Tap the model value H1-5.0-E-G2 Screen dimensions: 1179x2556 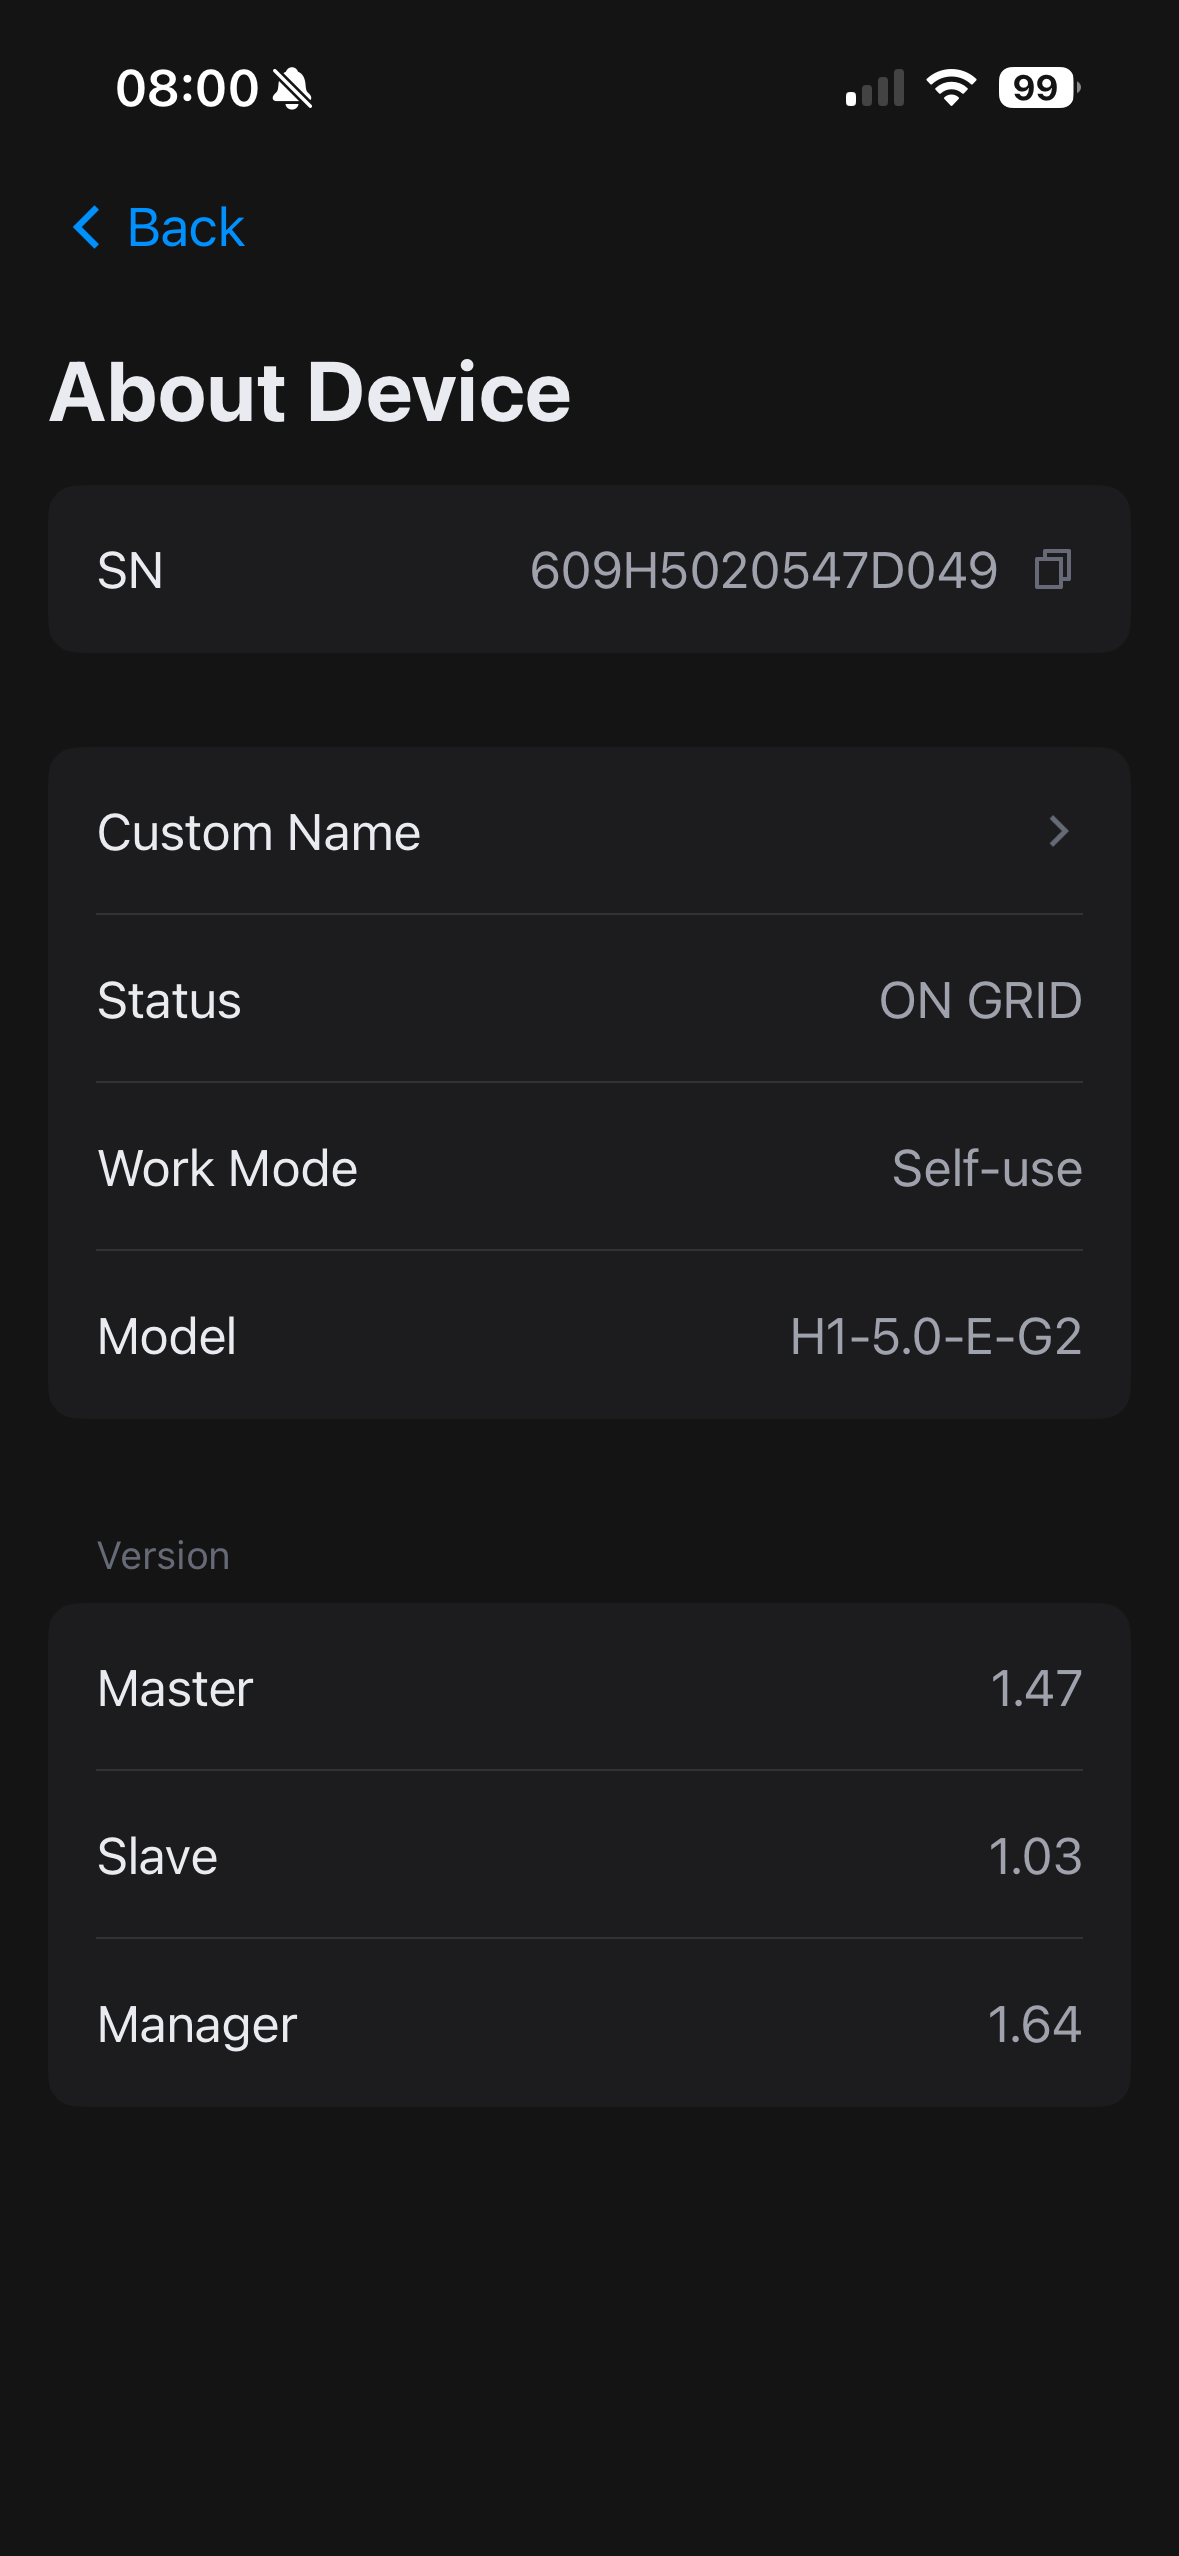click(x=936, y=1336)
